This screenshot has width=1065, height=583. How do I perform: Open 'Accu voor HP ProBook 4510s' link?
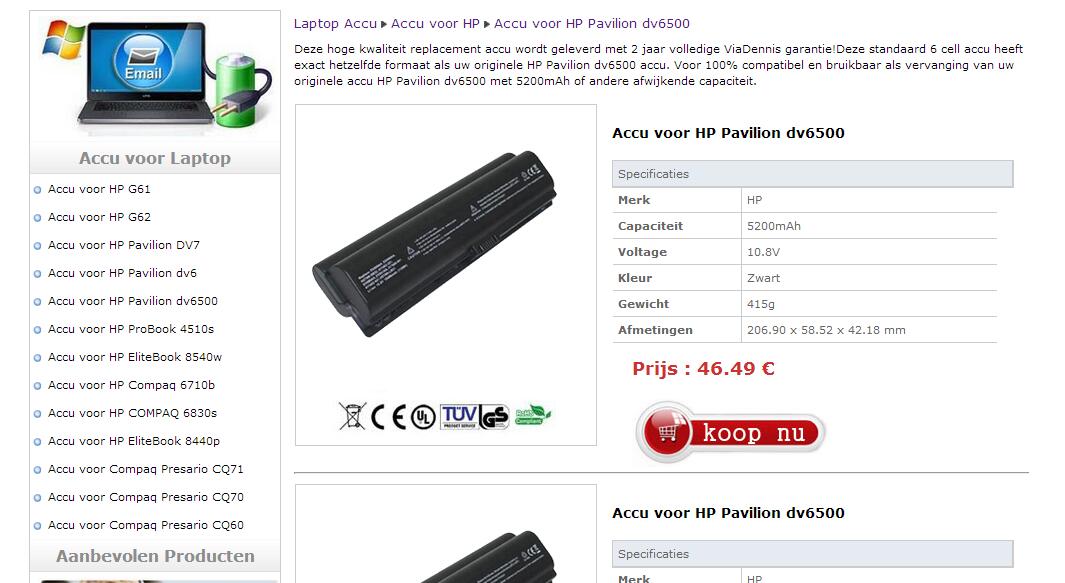131,329
